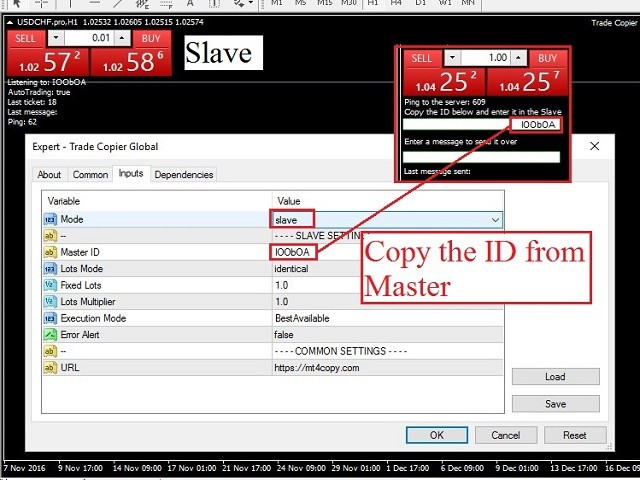Decrease slave chart volume with down arrow
The height and width of the screenshot is (480, 640).
pyautogui.click(x=56, y=38)
